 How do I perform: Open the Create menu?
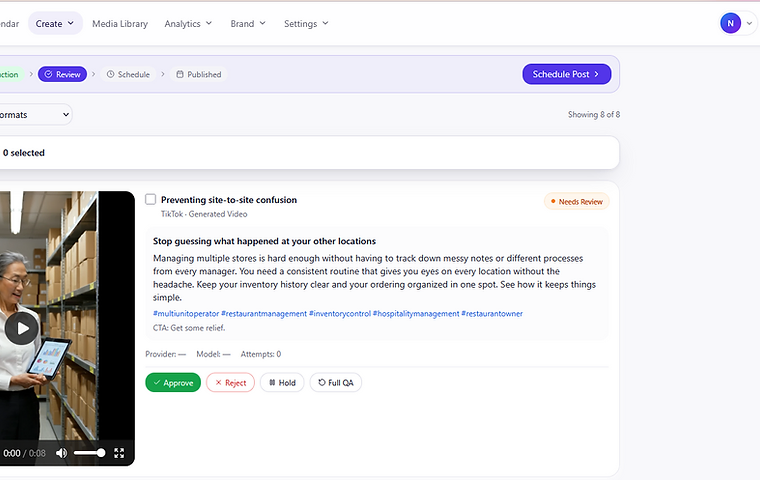[55, 23]
